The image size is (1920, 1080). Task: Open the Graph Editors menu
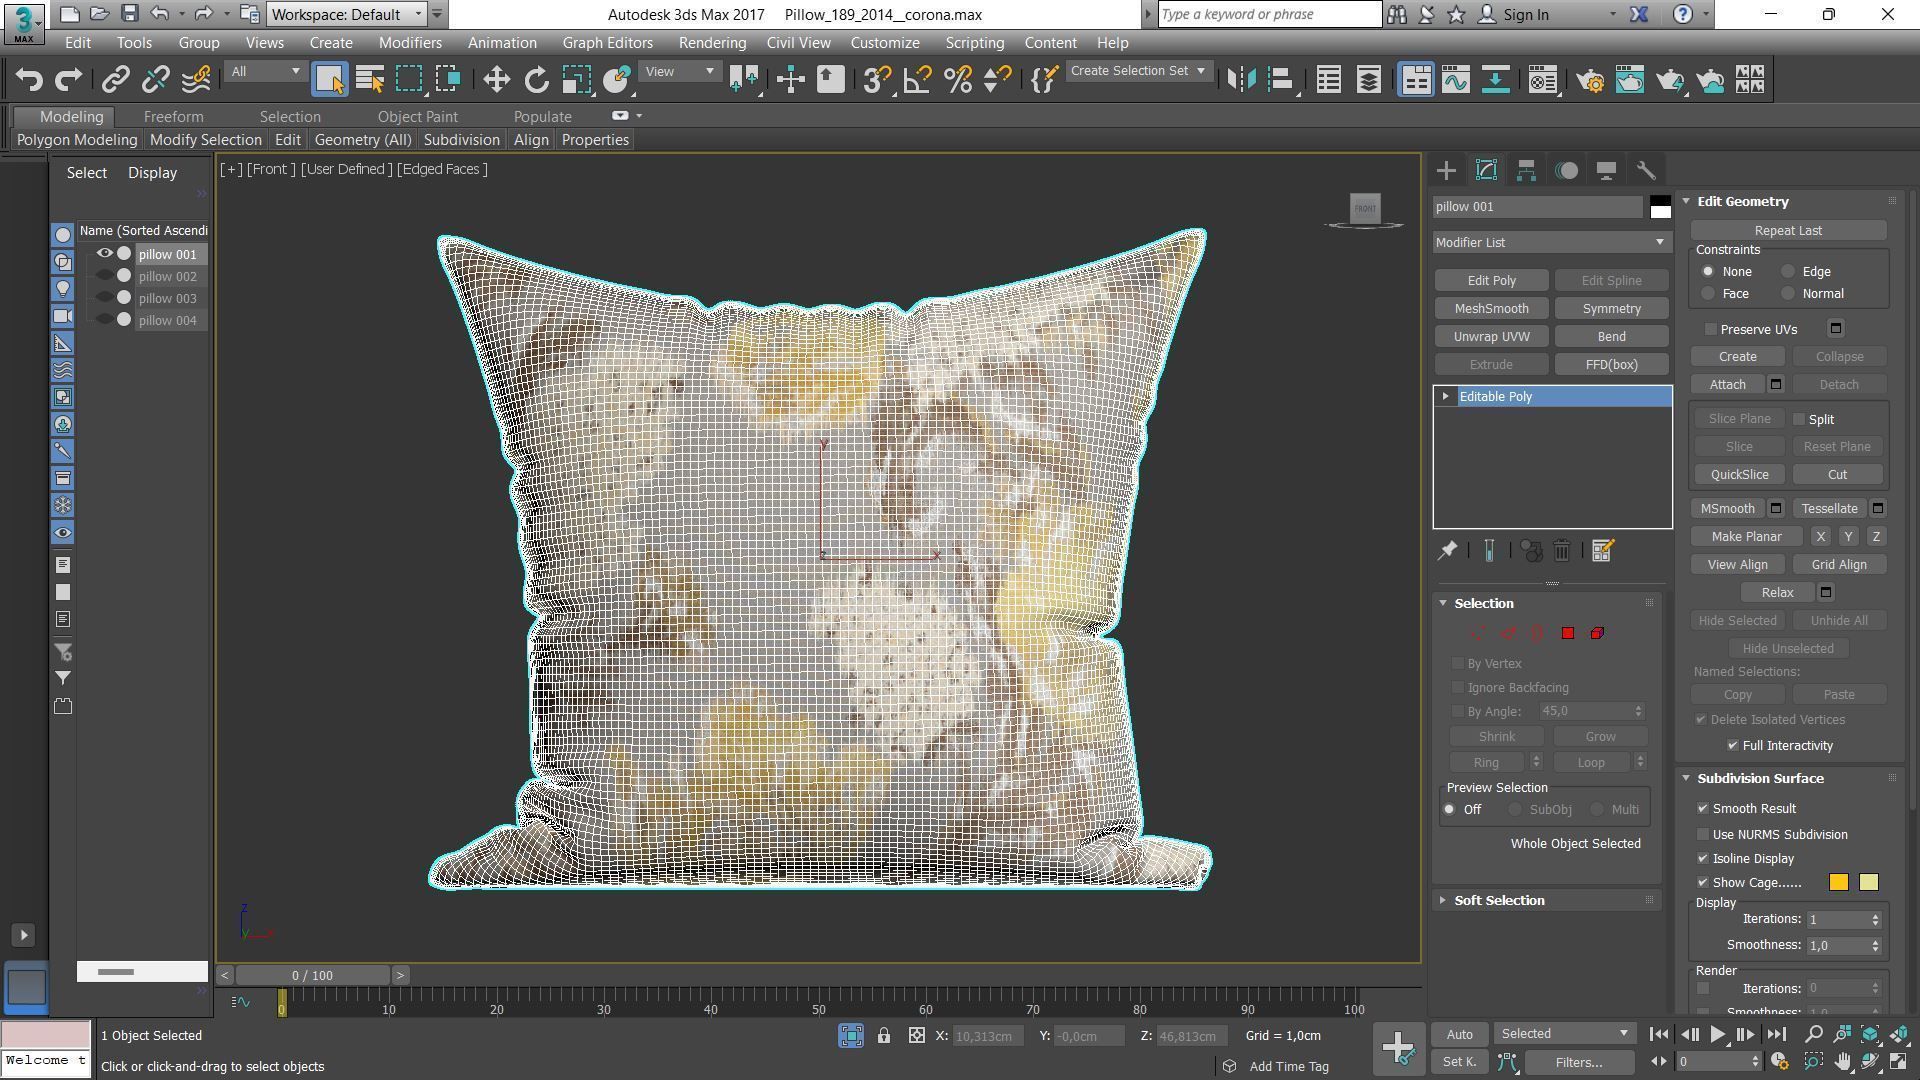click(607, 43)
